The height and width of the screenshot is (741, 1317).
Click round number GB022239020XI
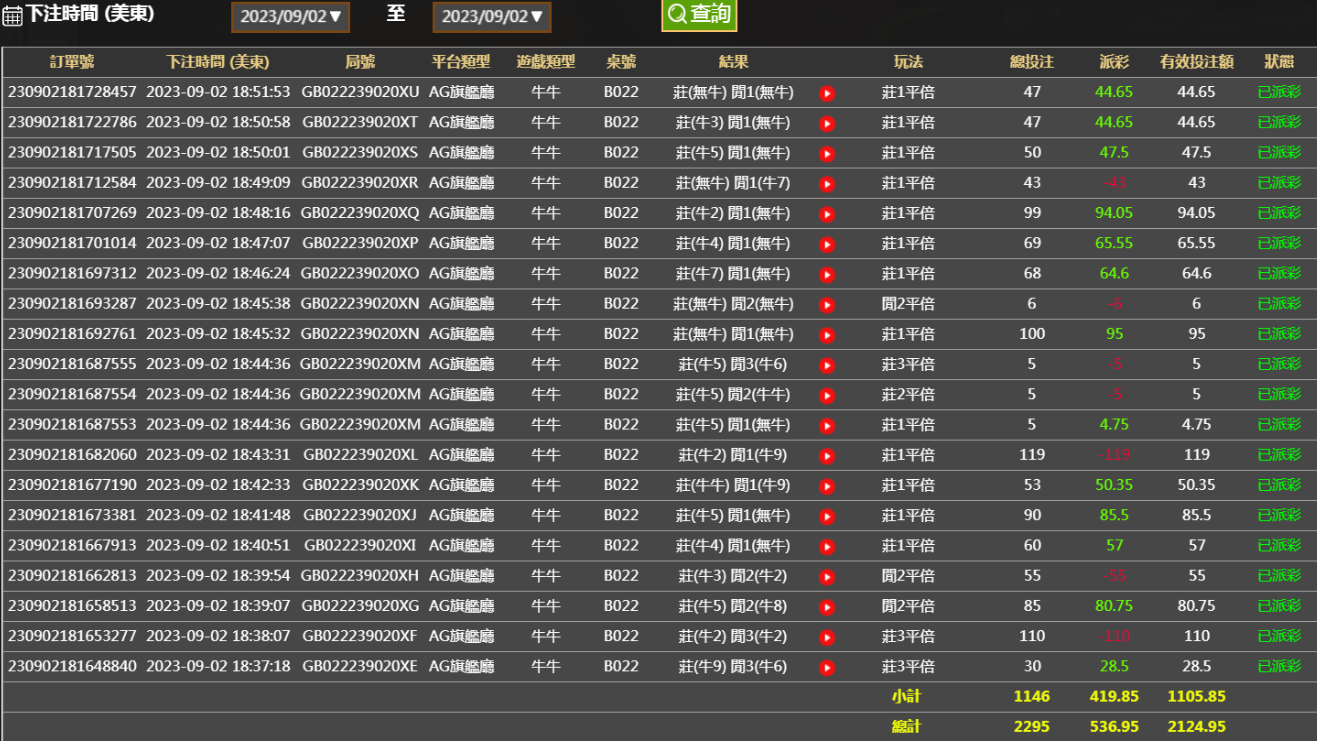(x=360, y=545)
